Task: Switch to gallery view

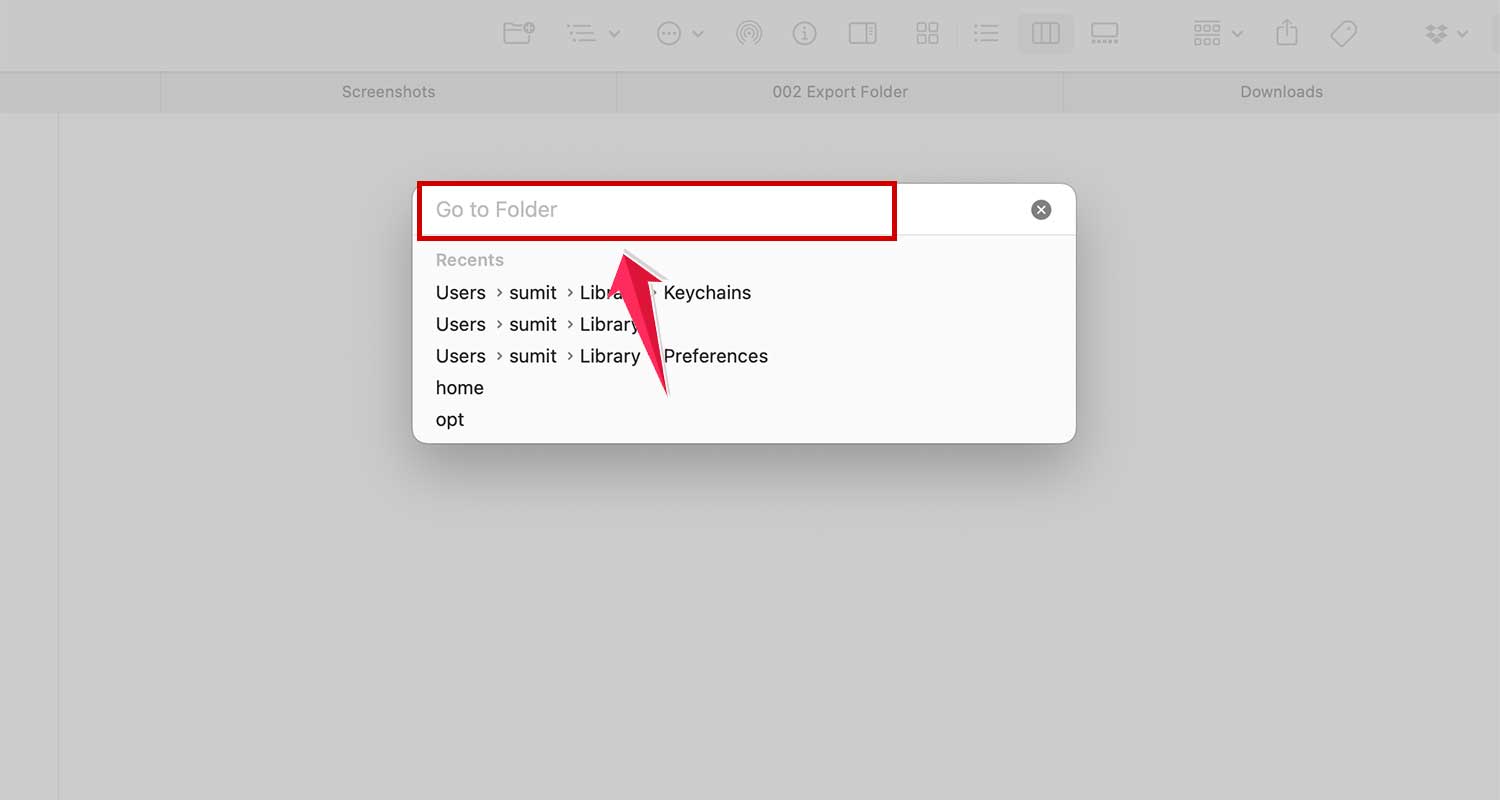Action: click(1105, 33)
